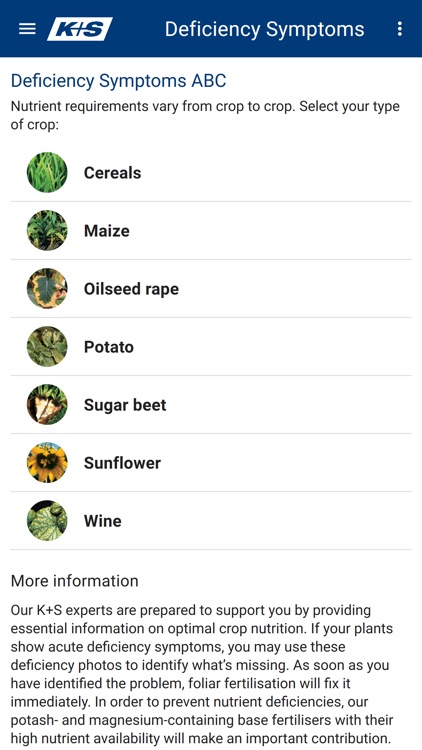Tap the Oilseed rape leaf thumbnail
The height and width of the screenshot is (750, 422).
tap(47, 288)
